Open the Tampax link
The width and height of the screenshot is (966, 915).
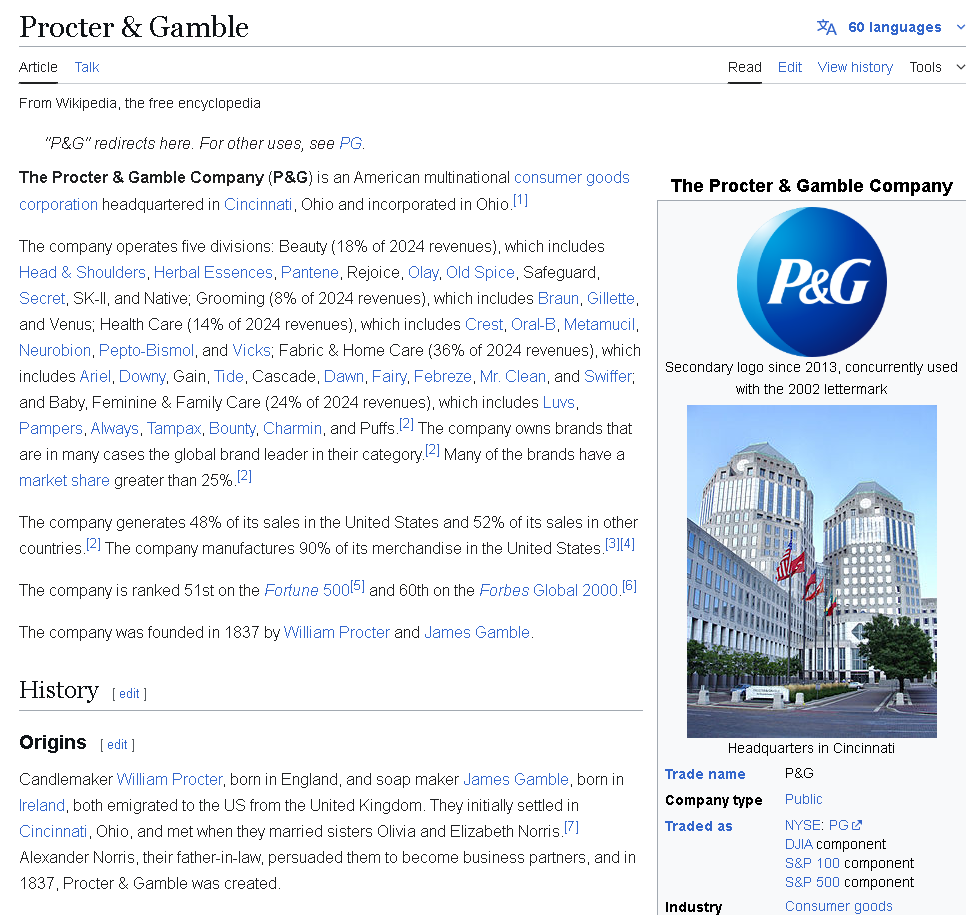pyautogui.click(x=174, y=428)
